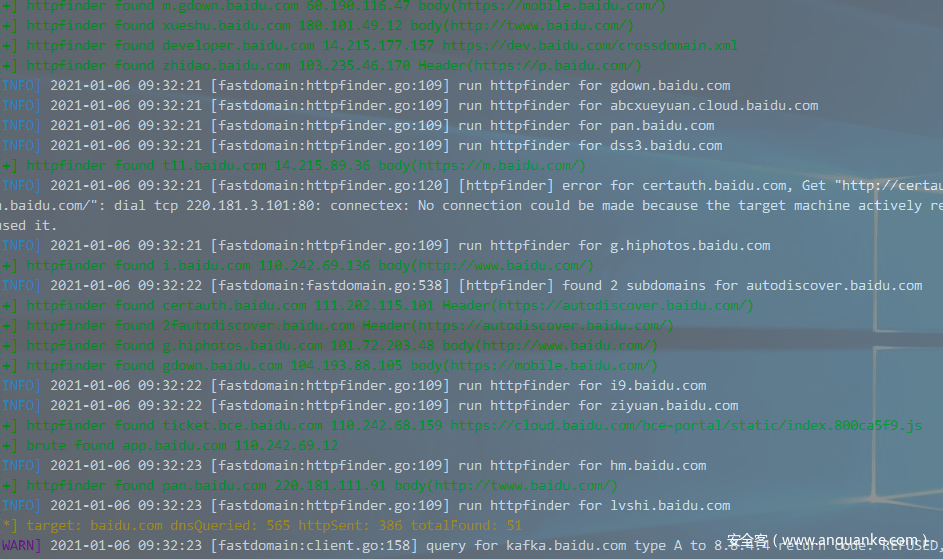Click 'httpfinder found certauth.baidu.com' green line
943x559 pixels.
click(377, 305)
